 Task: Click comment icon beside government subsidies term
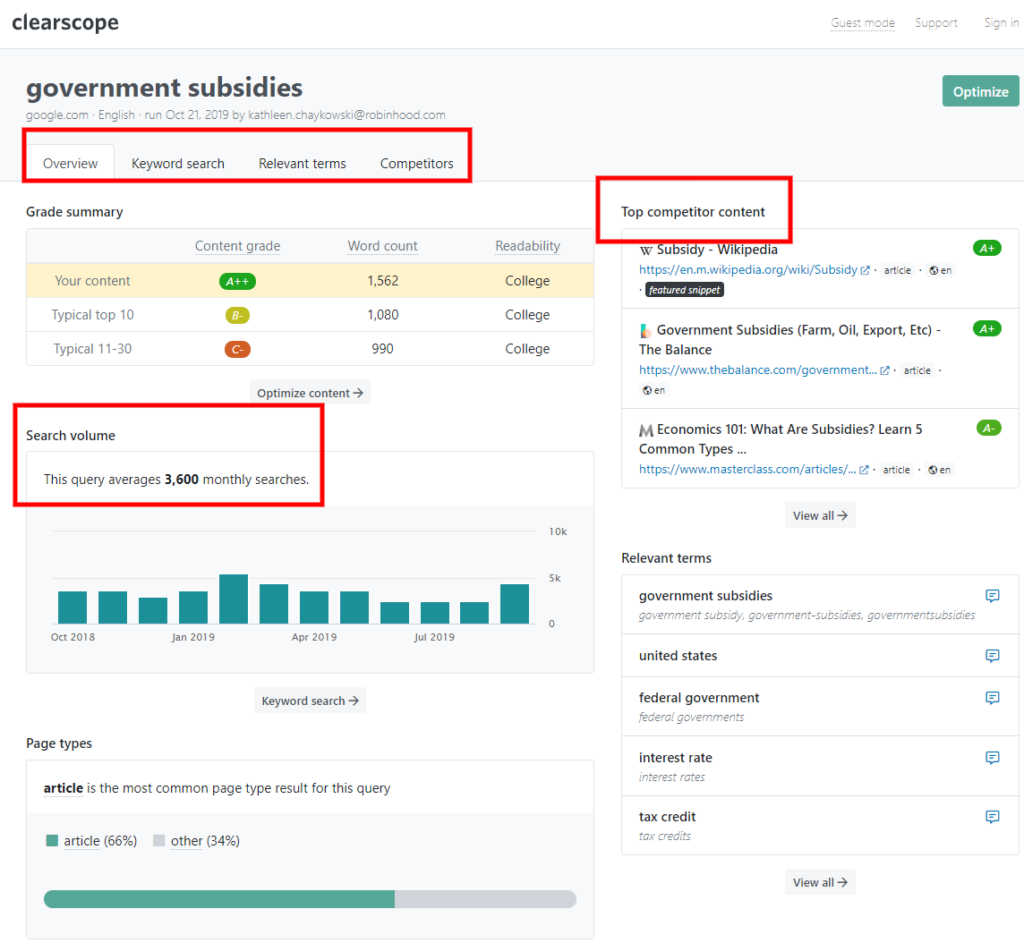click(992, 596)
